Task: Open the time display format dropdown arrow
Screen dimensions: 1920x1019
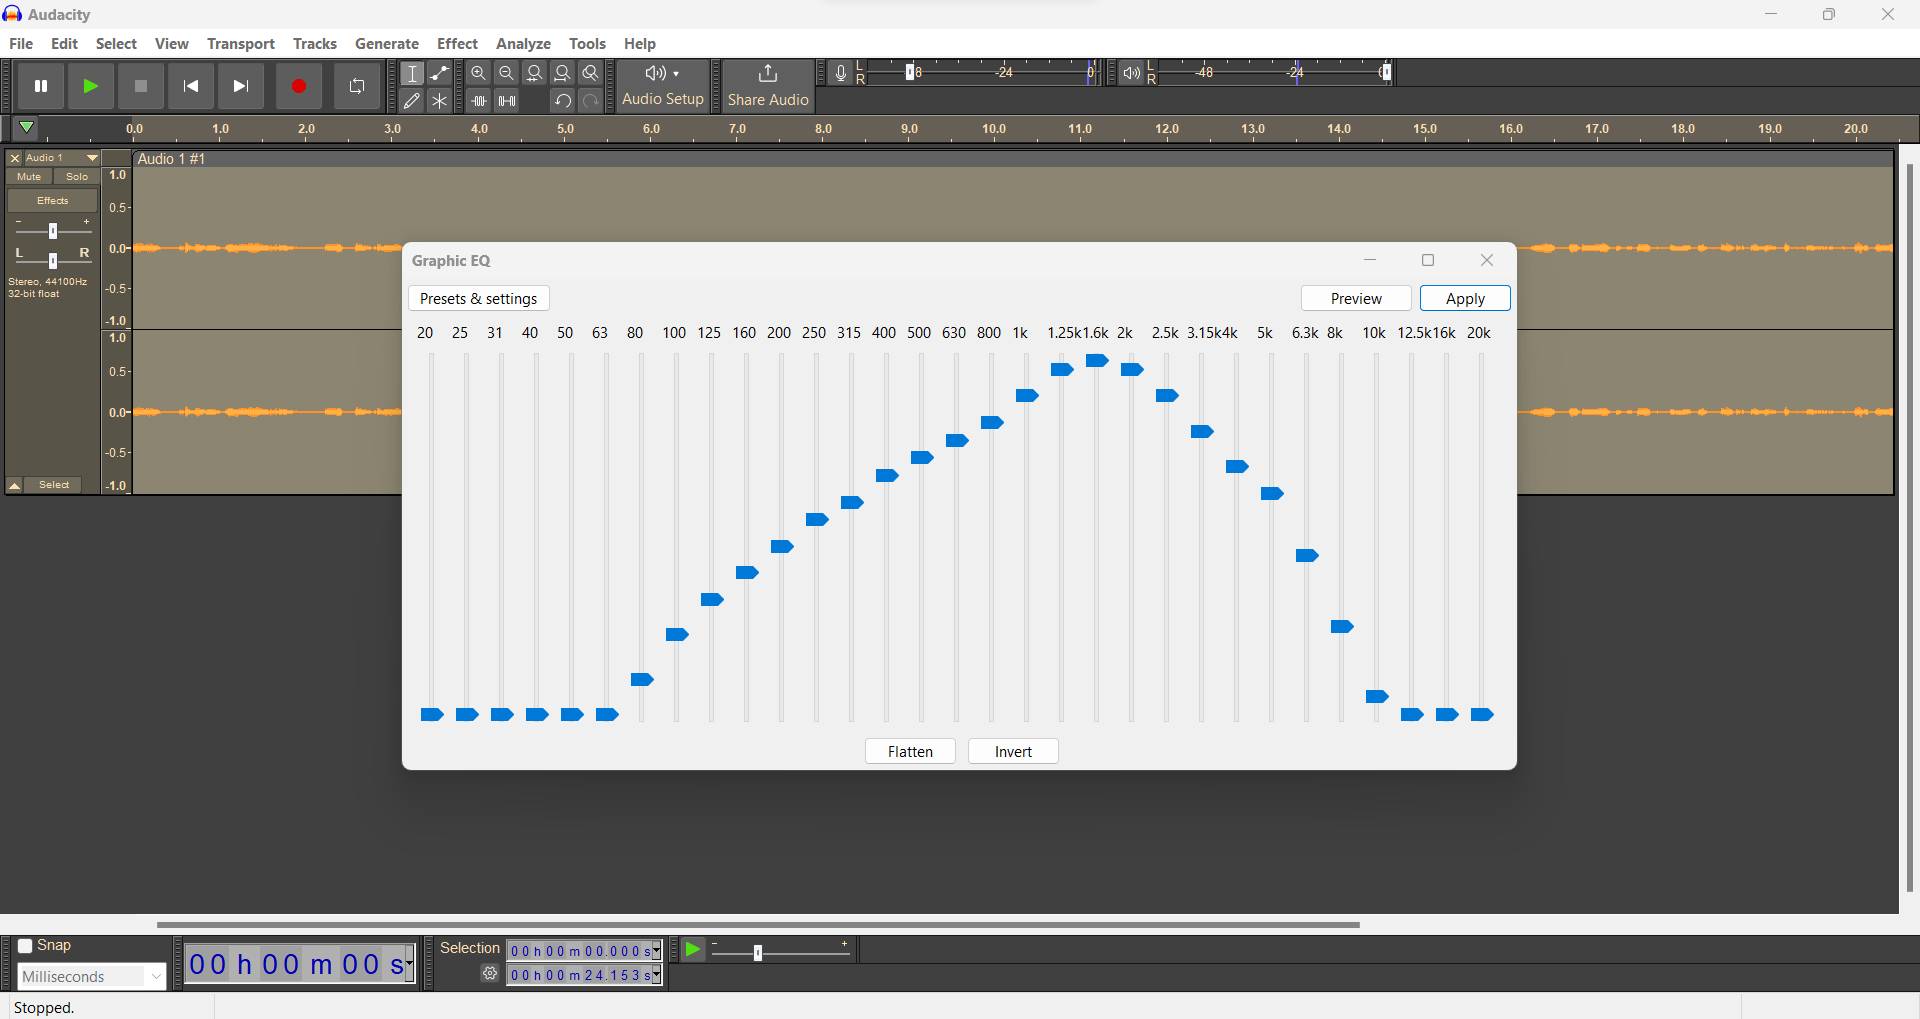Action: [410, 965]
